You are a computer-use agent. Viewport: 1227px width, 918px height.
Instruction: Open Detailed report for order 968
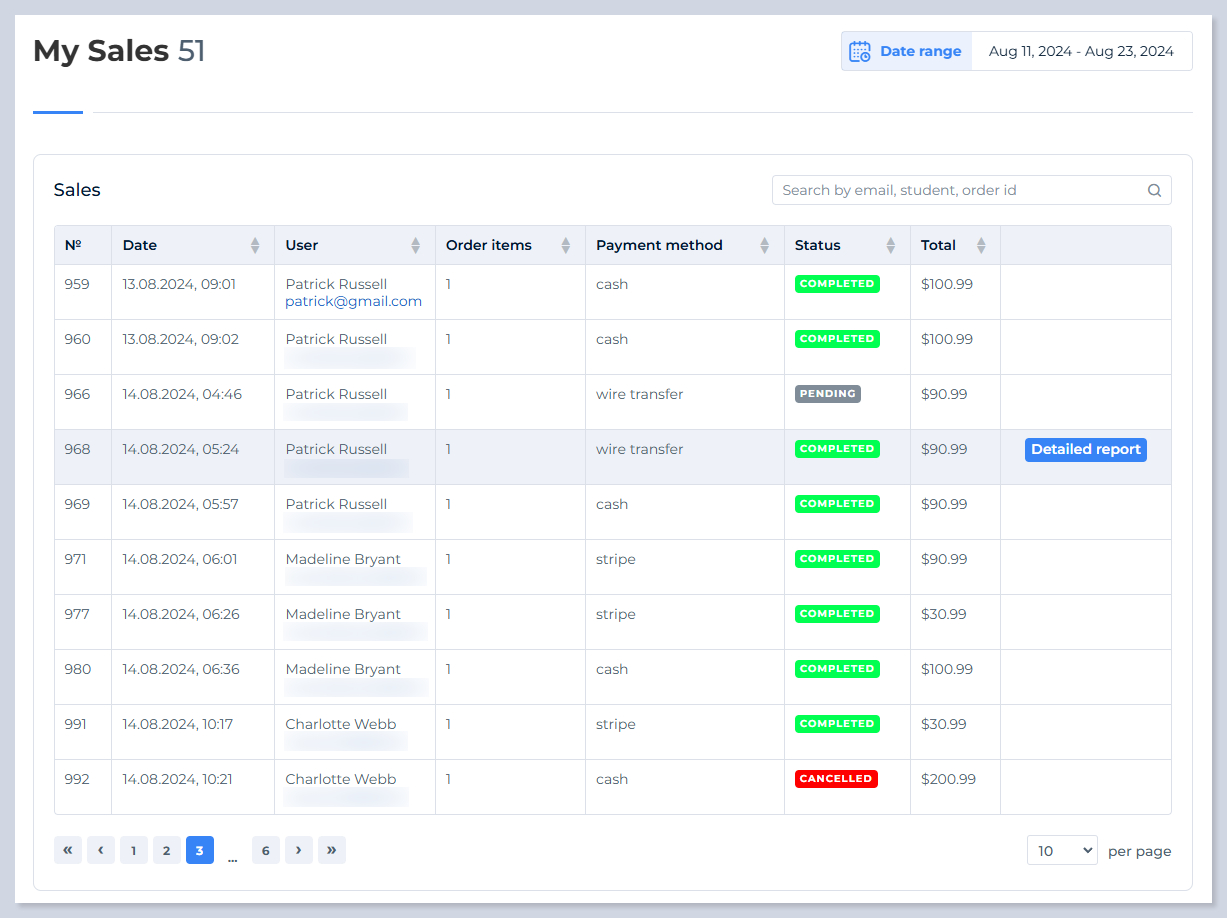1085,450
